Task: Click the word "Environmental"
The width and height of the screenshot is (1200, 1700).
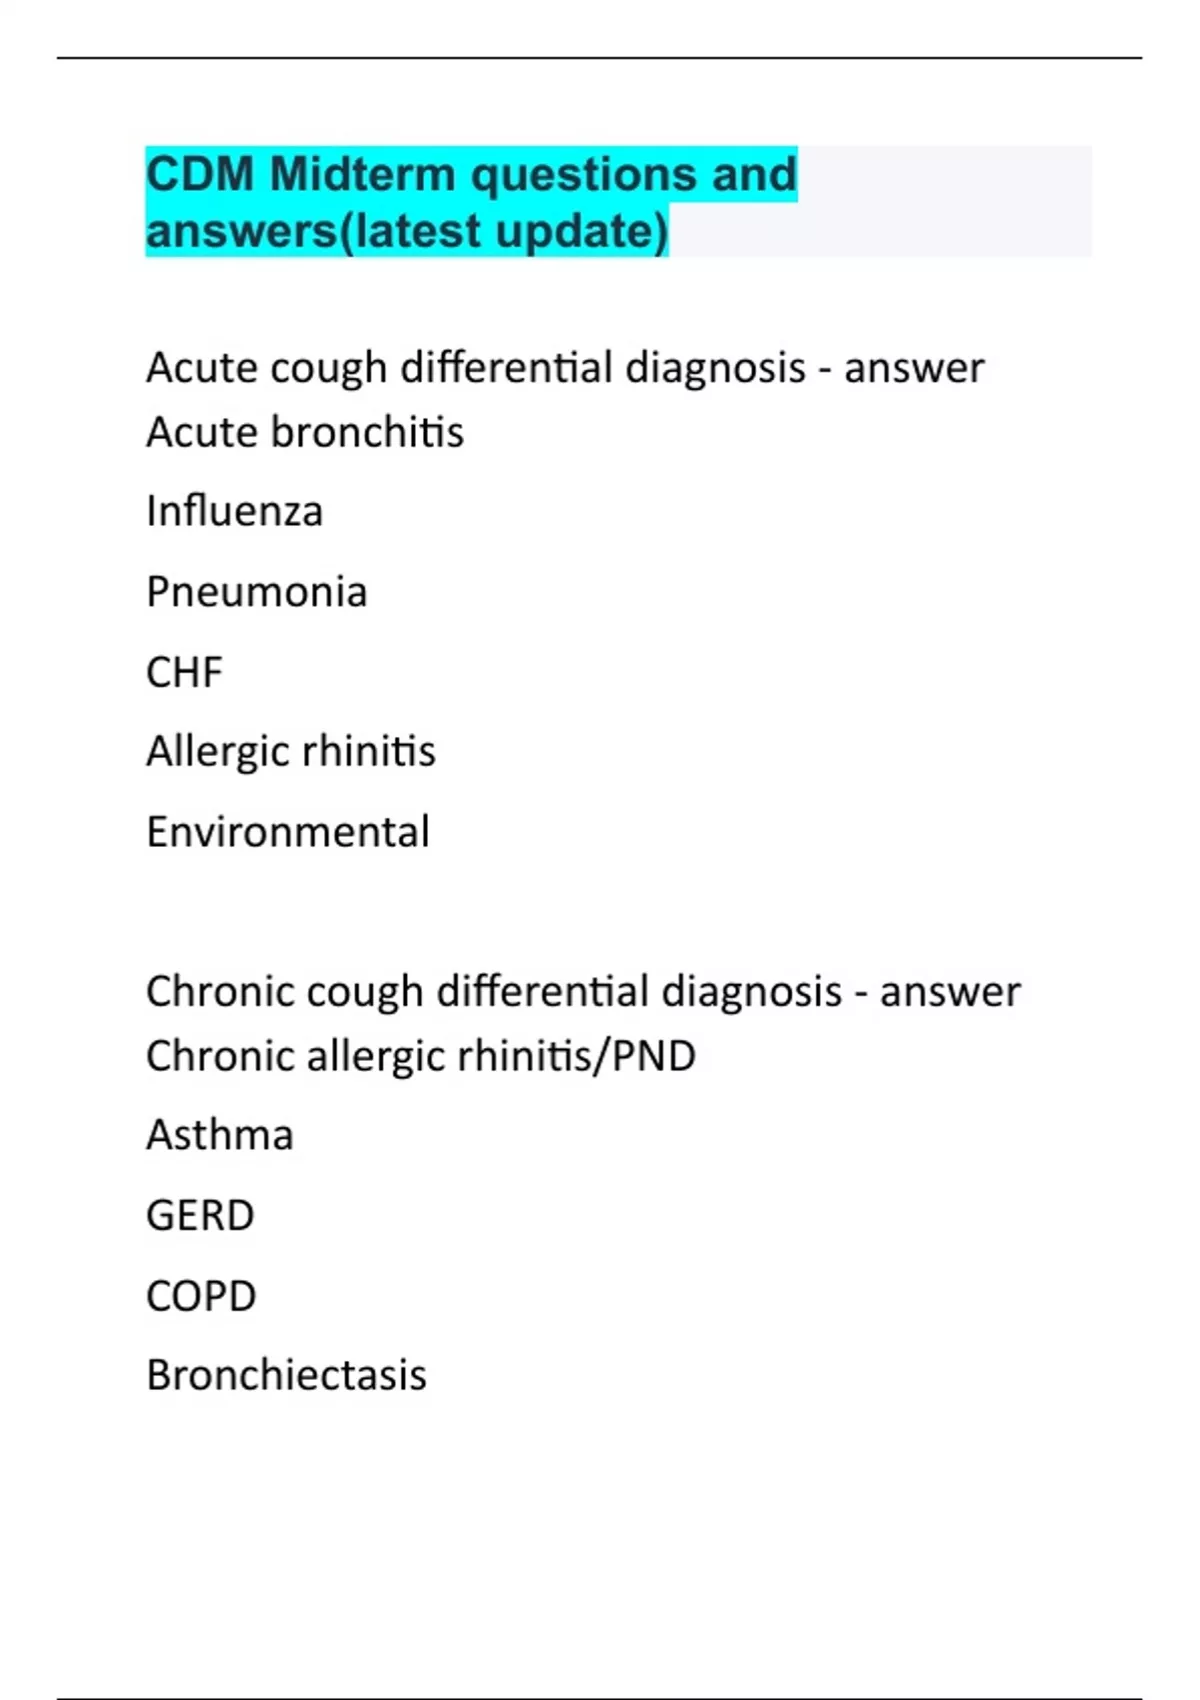Action: (288, 832)
